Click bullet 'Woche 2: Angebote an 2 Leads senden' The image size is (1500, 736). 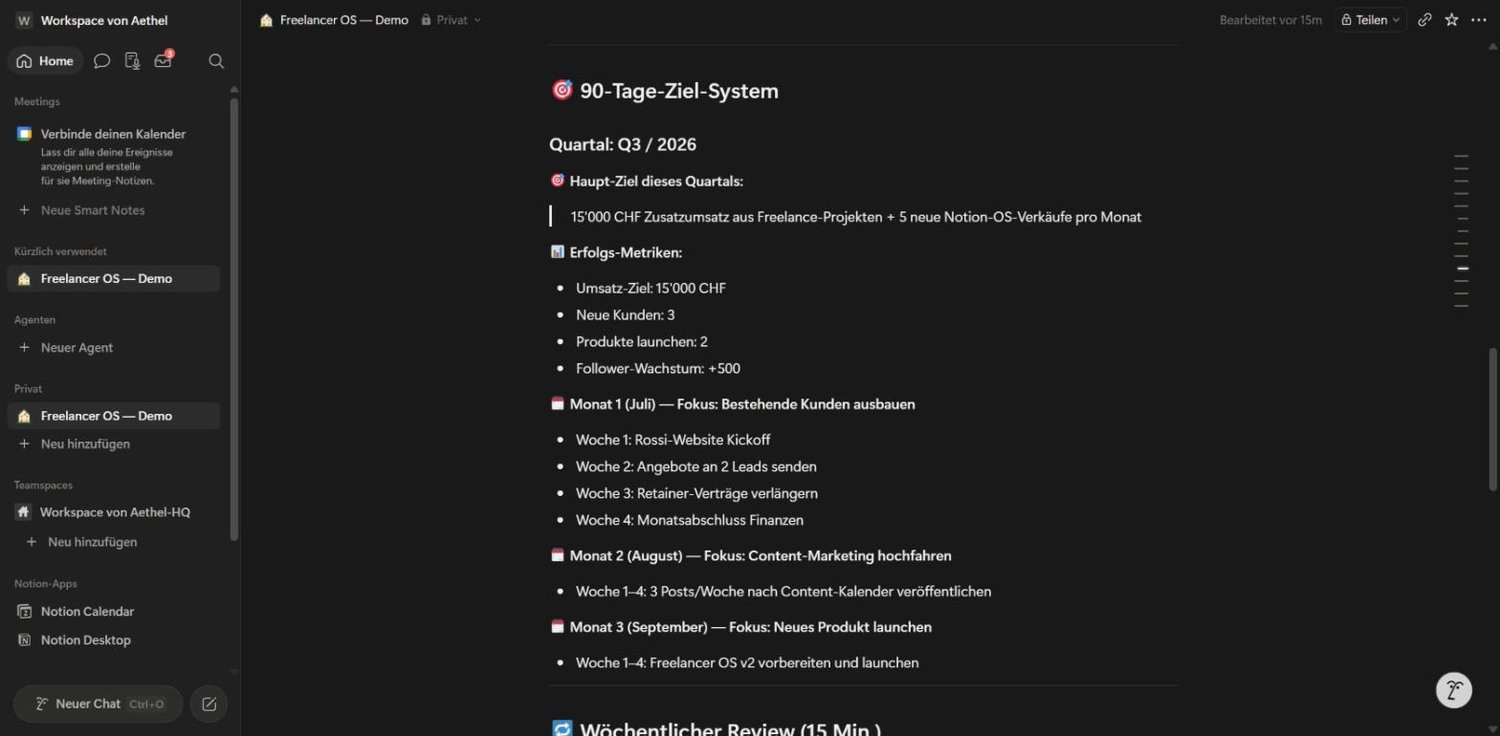(696, 467)
